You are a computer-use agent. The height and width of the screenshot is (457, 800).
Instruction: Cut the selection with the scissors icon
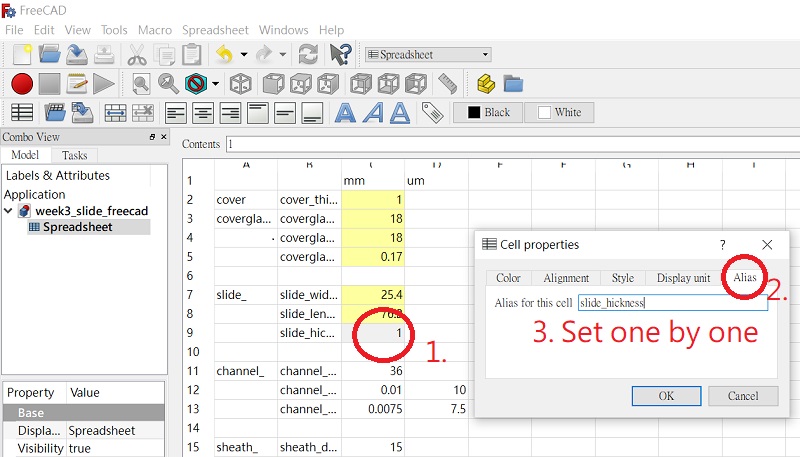click(x=137, y=54)
